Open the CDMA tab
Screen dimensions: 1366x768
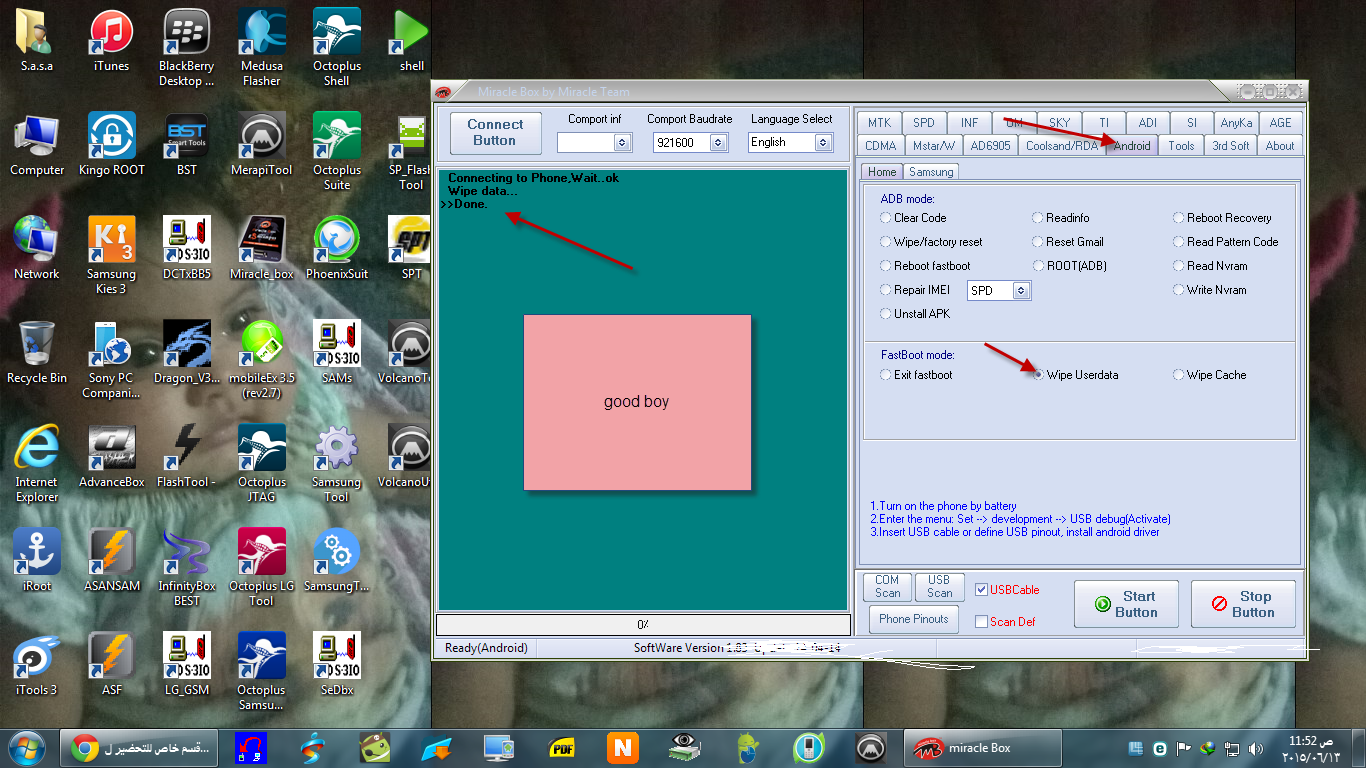coord(881,146)
